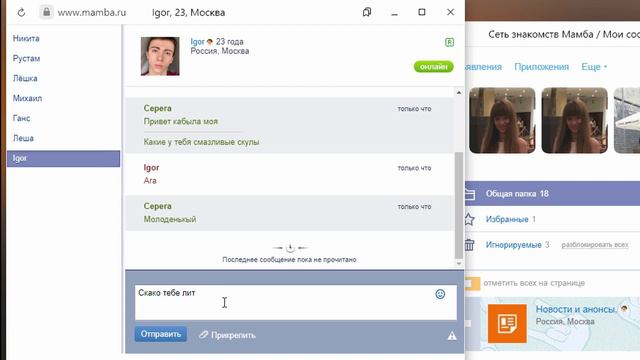Open Igor's profile name link
This screenshot has width=640, height=360.
[197, 42]
